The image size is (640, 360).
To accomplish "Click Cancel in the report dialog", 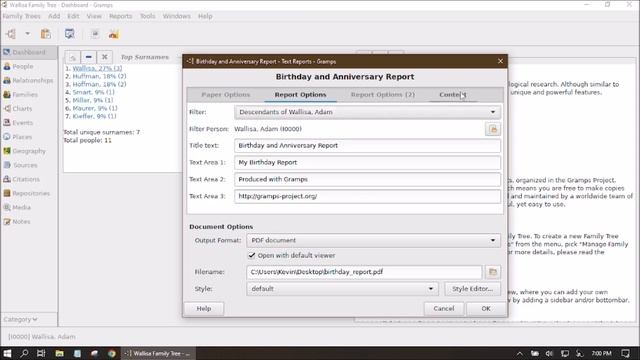I will click(444, 309).
